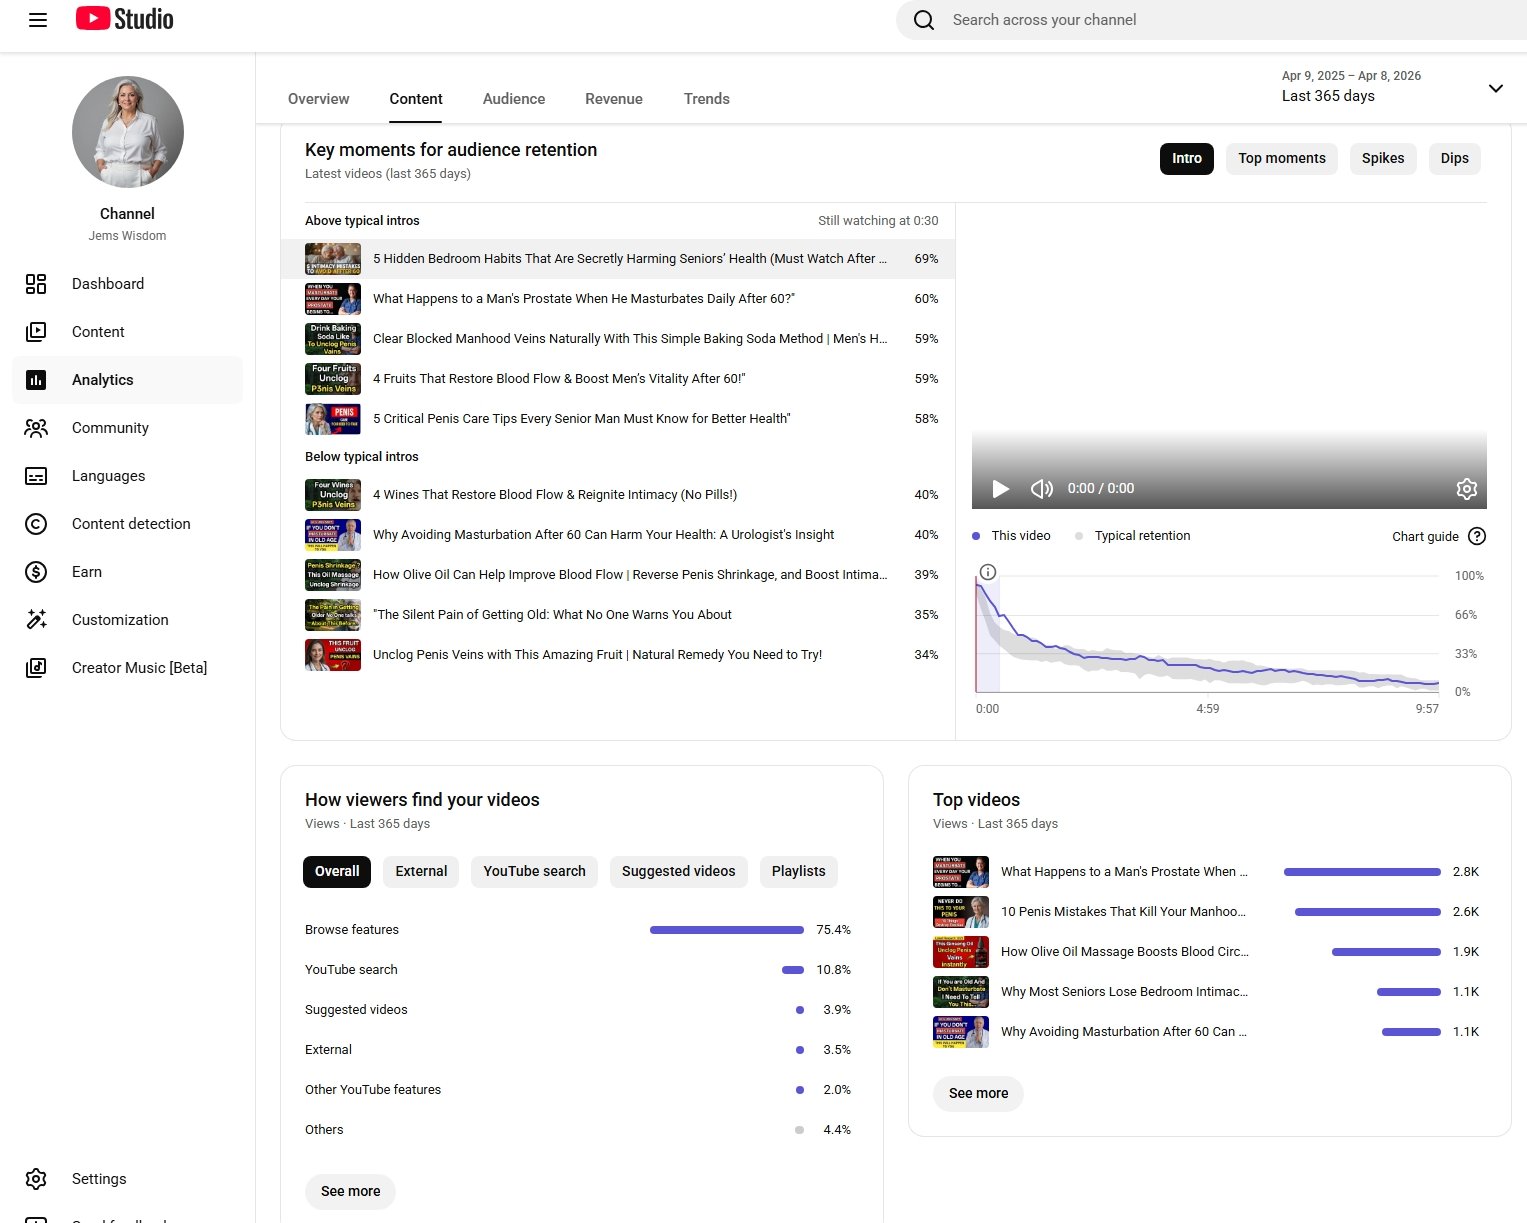Expand the Last 365 days date range
The width and height of the screenshot is (1527, 1223).
[x=1495, y=88]
